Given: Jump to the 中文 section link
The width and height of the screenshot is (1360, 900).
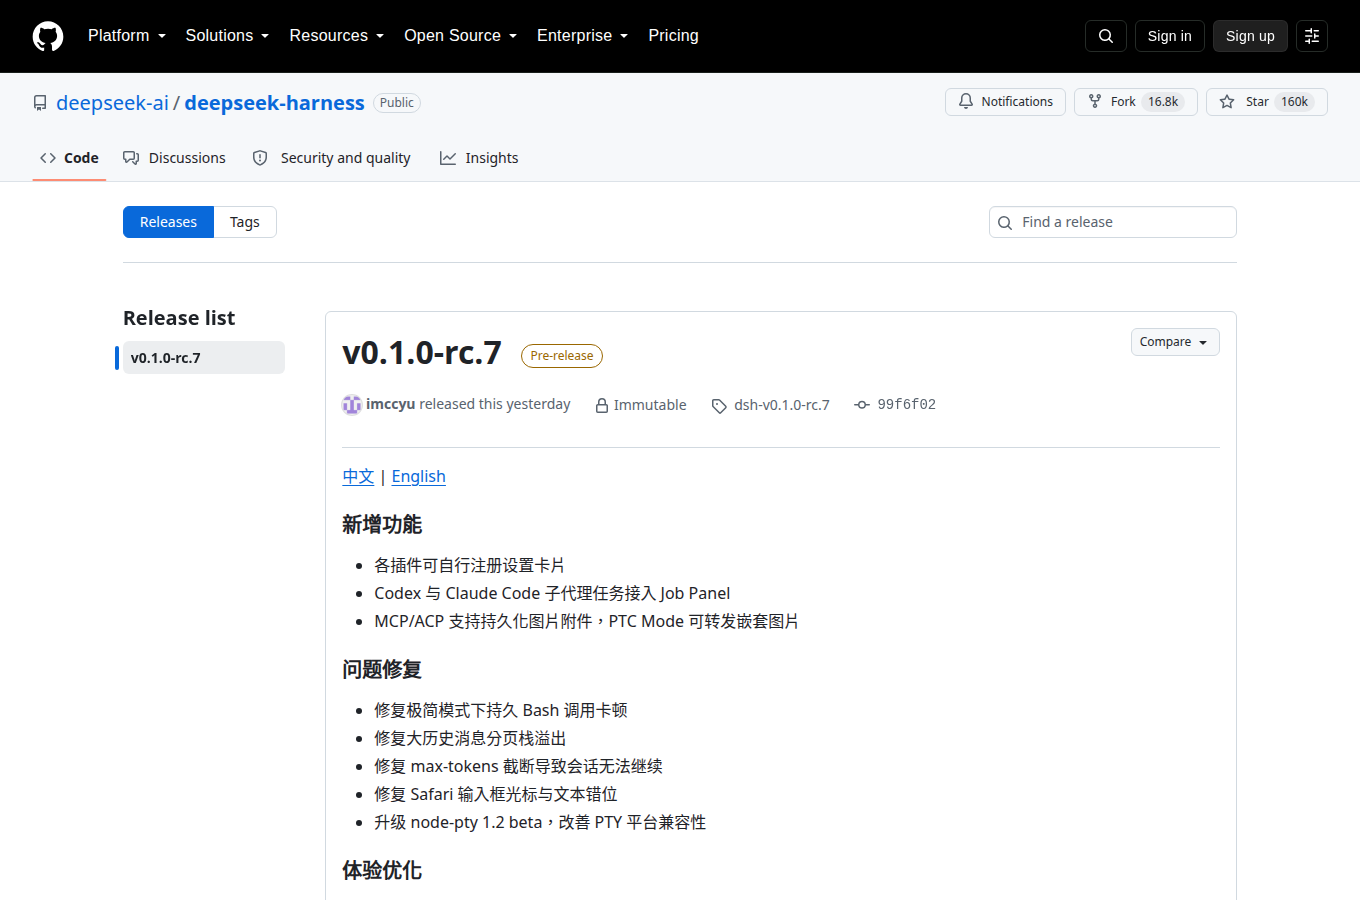Looking at the screenshot, I should pyautogui.click(x=358, y=477).
